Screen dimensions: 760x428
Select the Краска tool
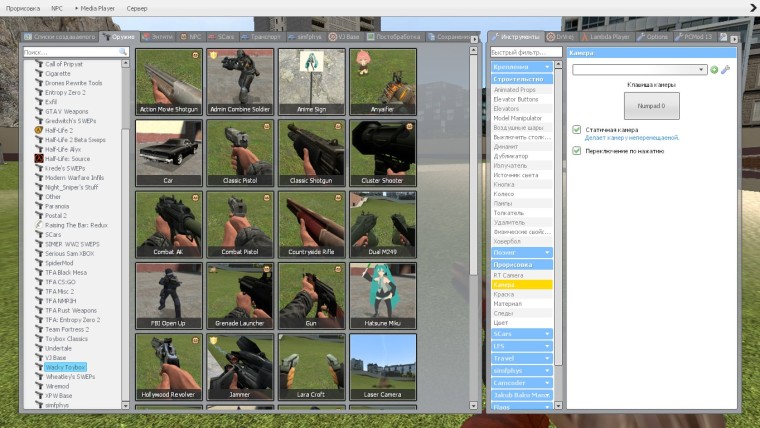click(522, 294)
